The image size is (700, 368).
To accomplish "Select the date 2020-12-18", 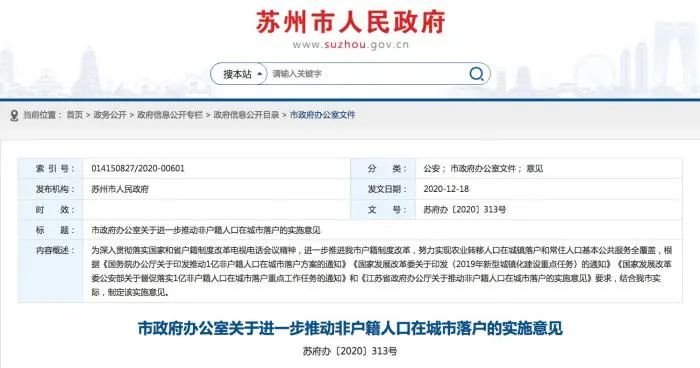I will 446,189.
